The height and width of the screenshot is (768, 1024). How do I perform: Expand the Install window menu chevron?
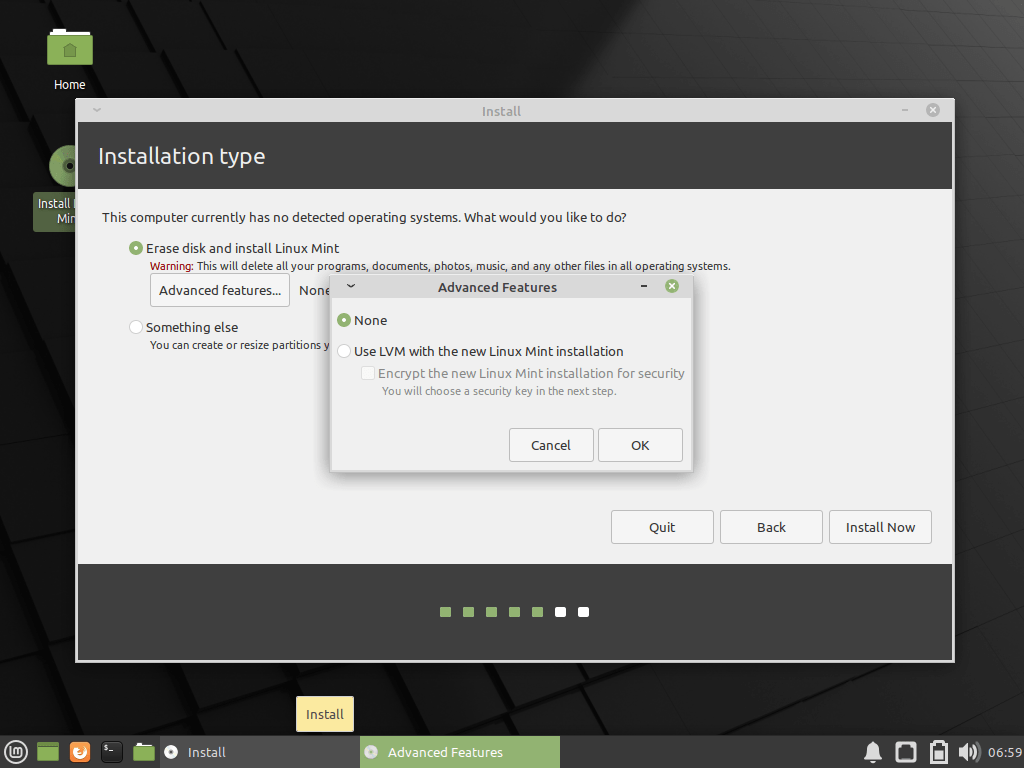point(97,110)
